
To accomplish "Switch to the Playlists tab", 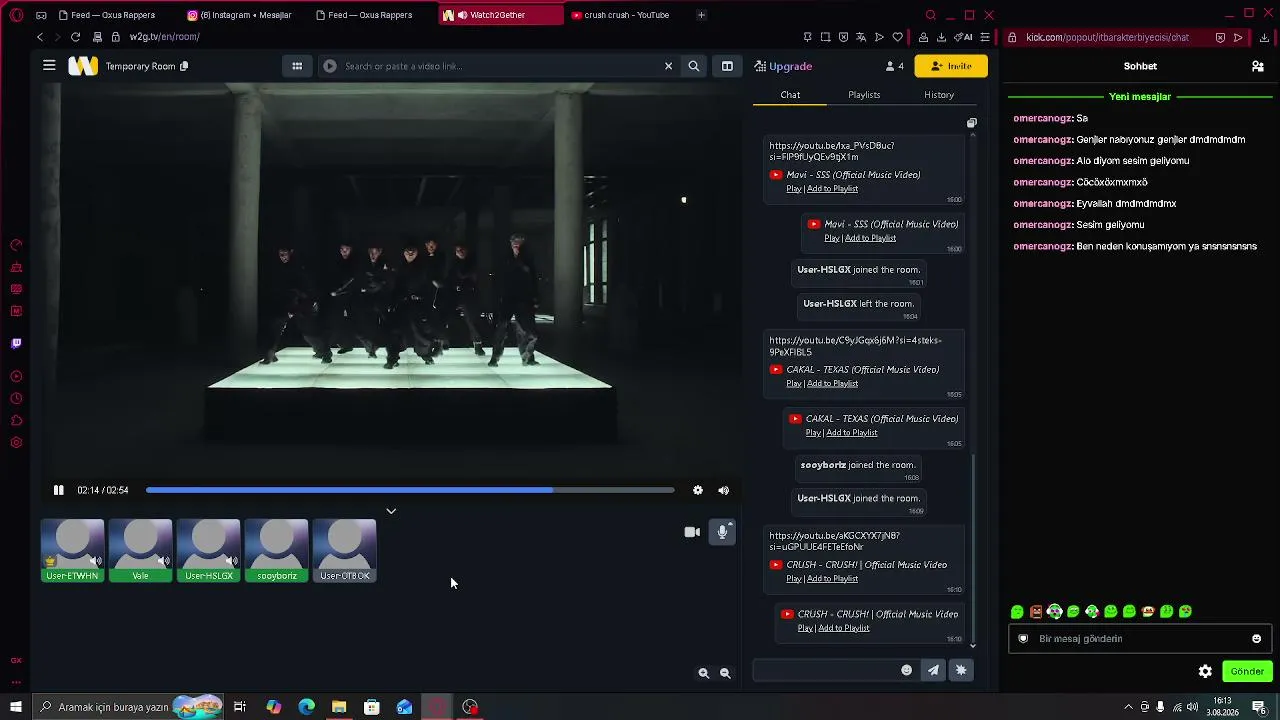I will pos(864,95).
